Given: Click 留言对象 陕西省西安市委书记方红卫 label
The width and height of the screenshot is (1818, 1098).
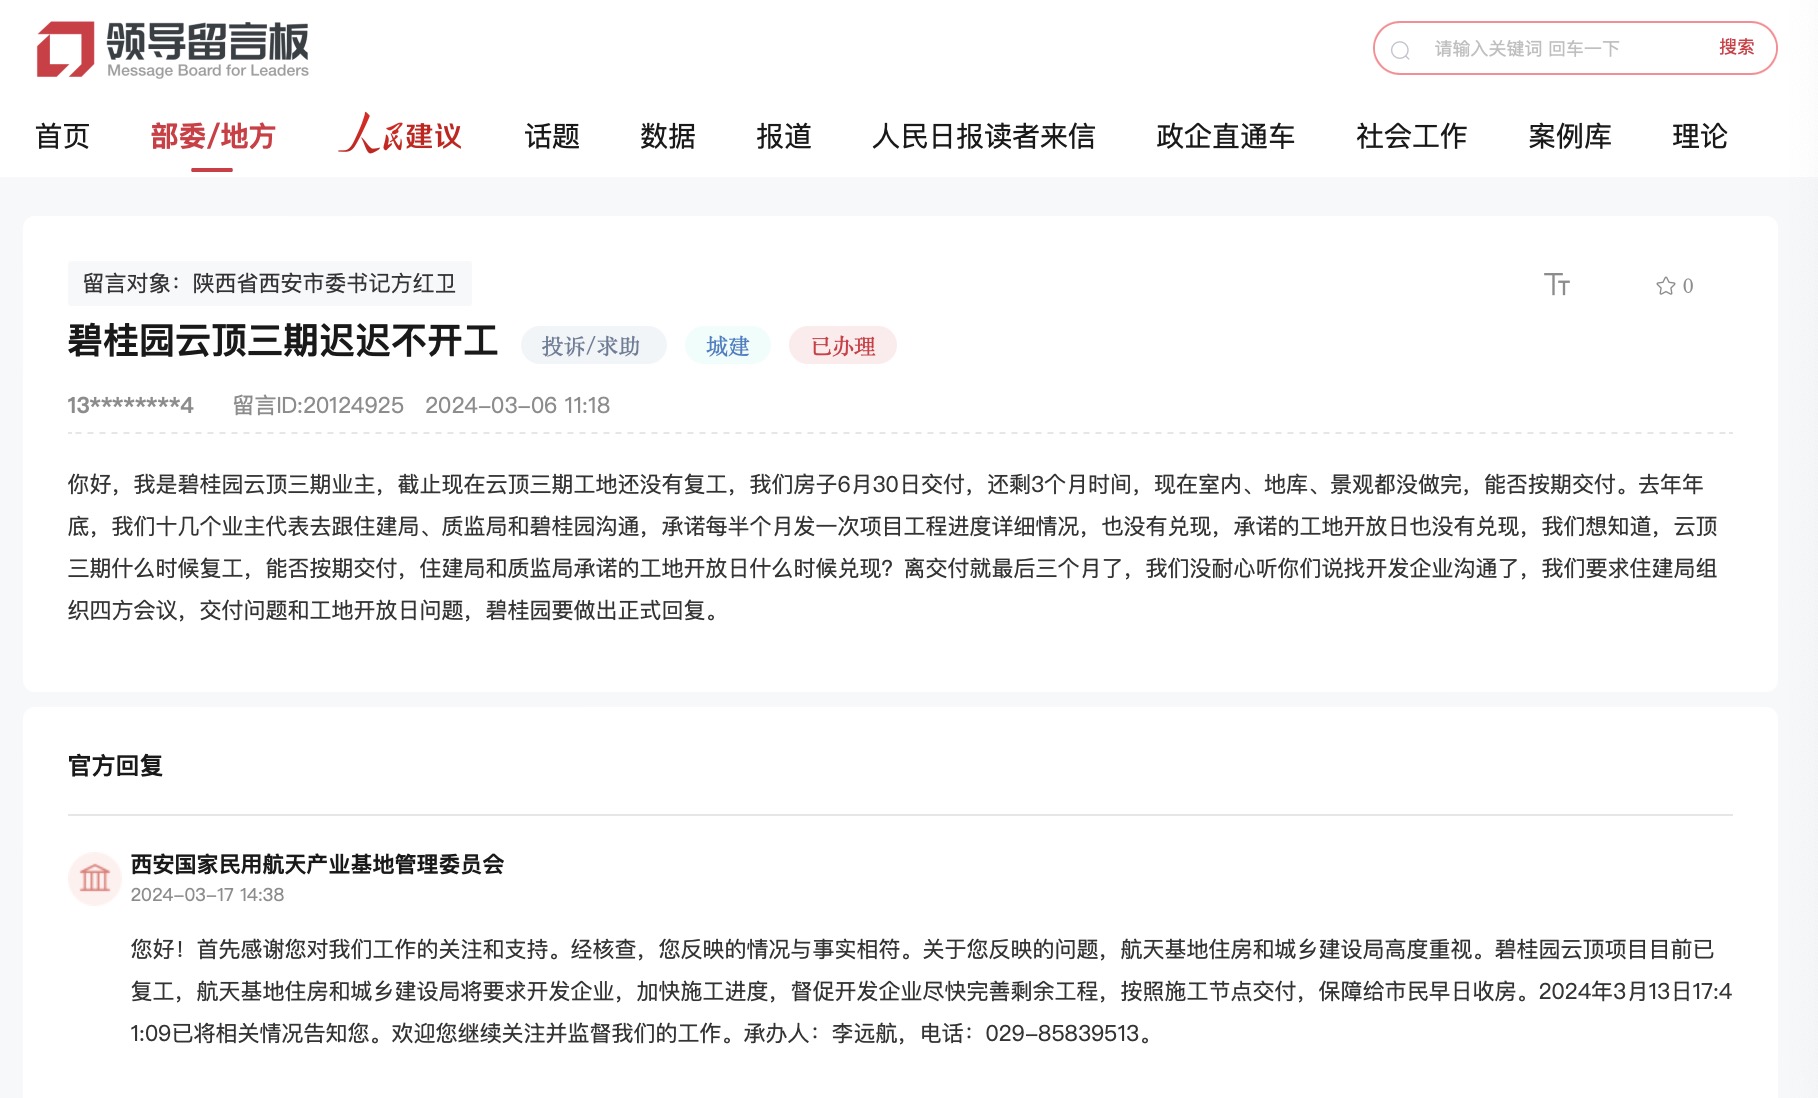Looking at the screenshot, I should 269,284.
